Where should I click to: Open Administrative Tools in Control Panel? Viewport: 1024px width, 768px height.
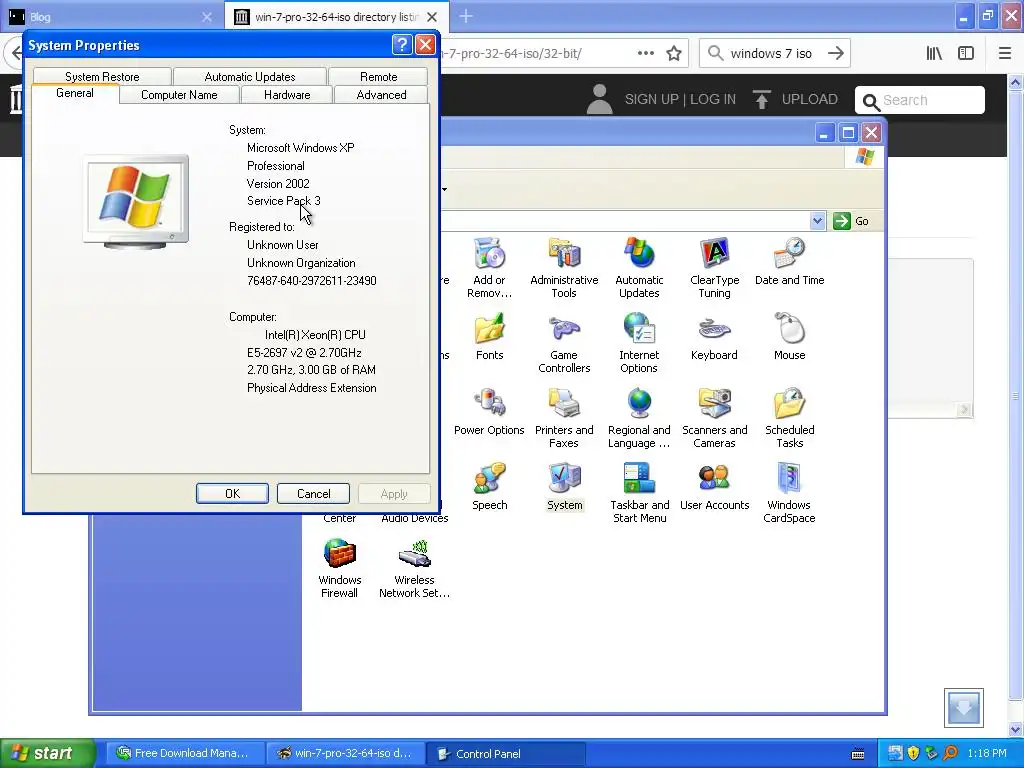click(564, 268)
